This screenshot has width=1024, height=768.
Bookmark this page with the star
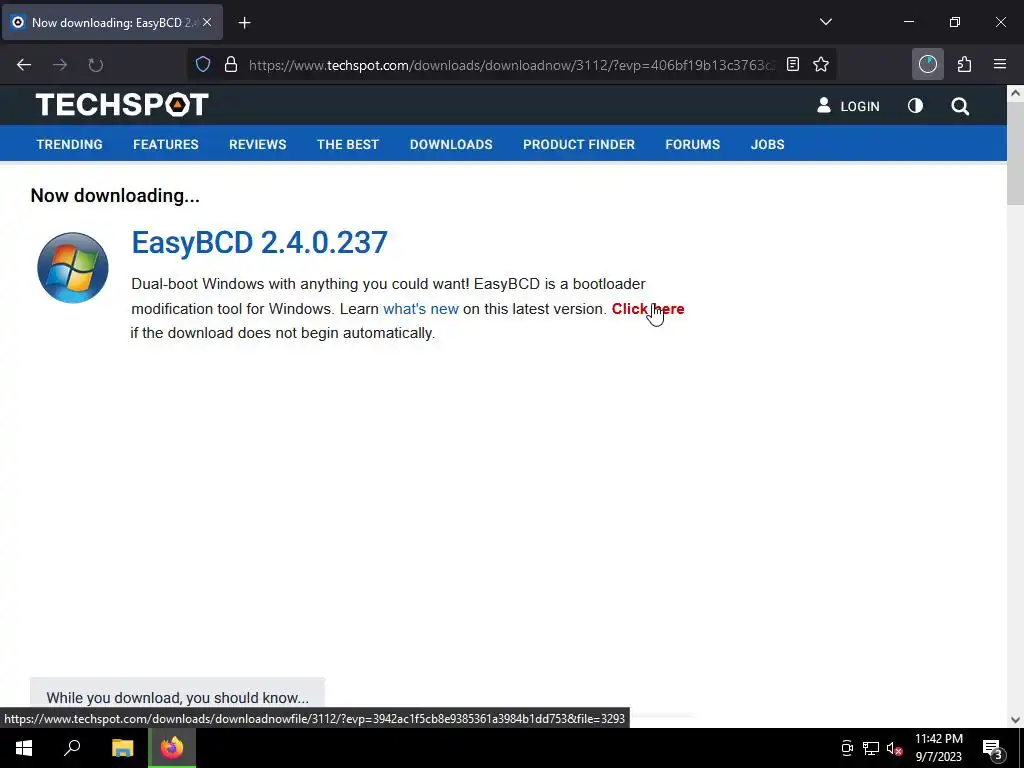[821, 64]
